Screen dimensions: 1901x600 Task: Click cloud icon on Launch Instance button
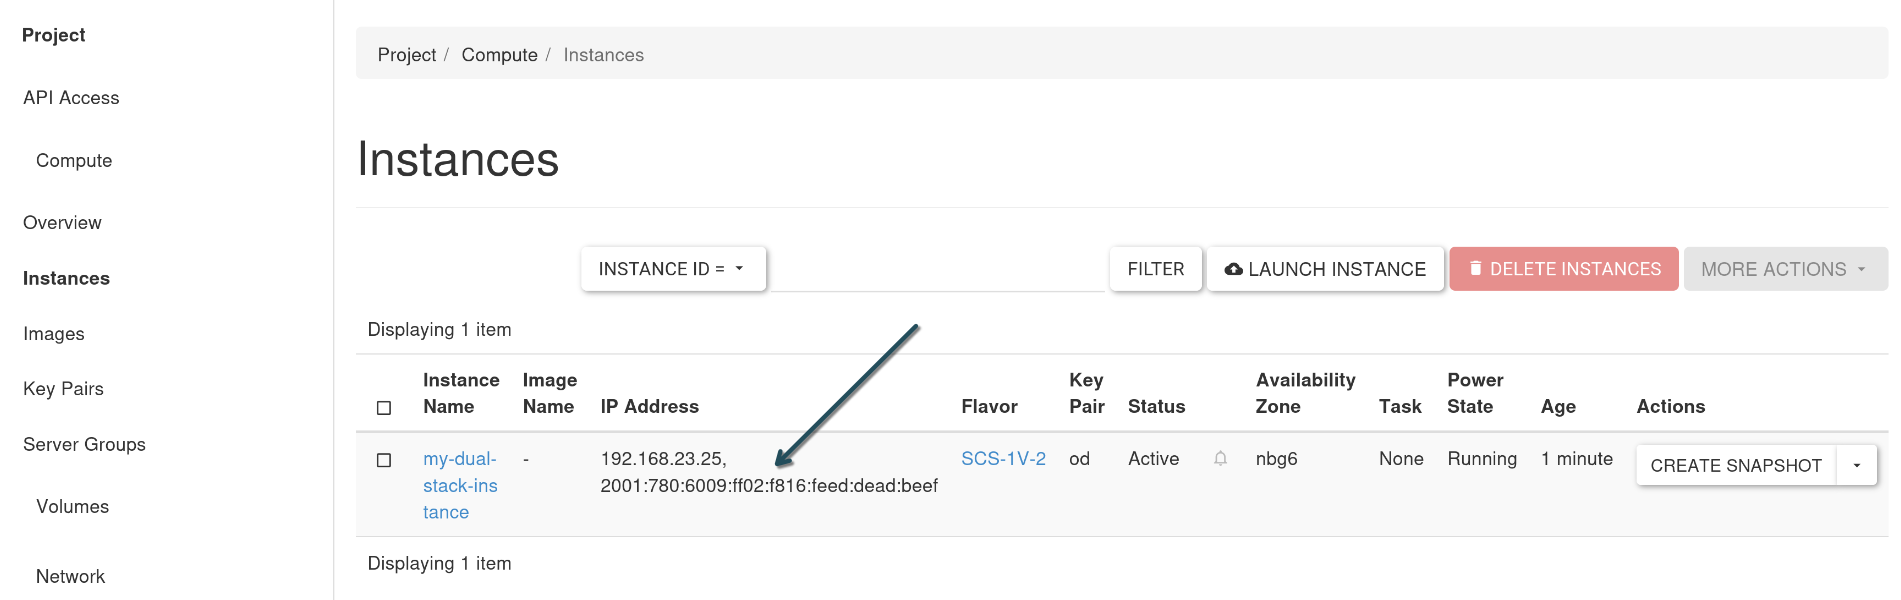tap(1234, 269)
